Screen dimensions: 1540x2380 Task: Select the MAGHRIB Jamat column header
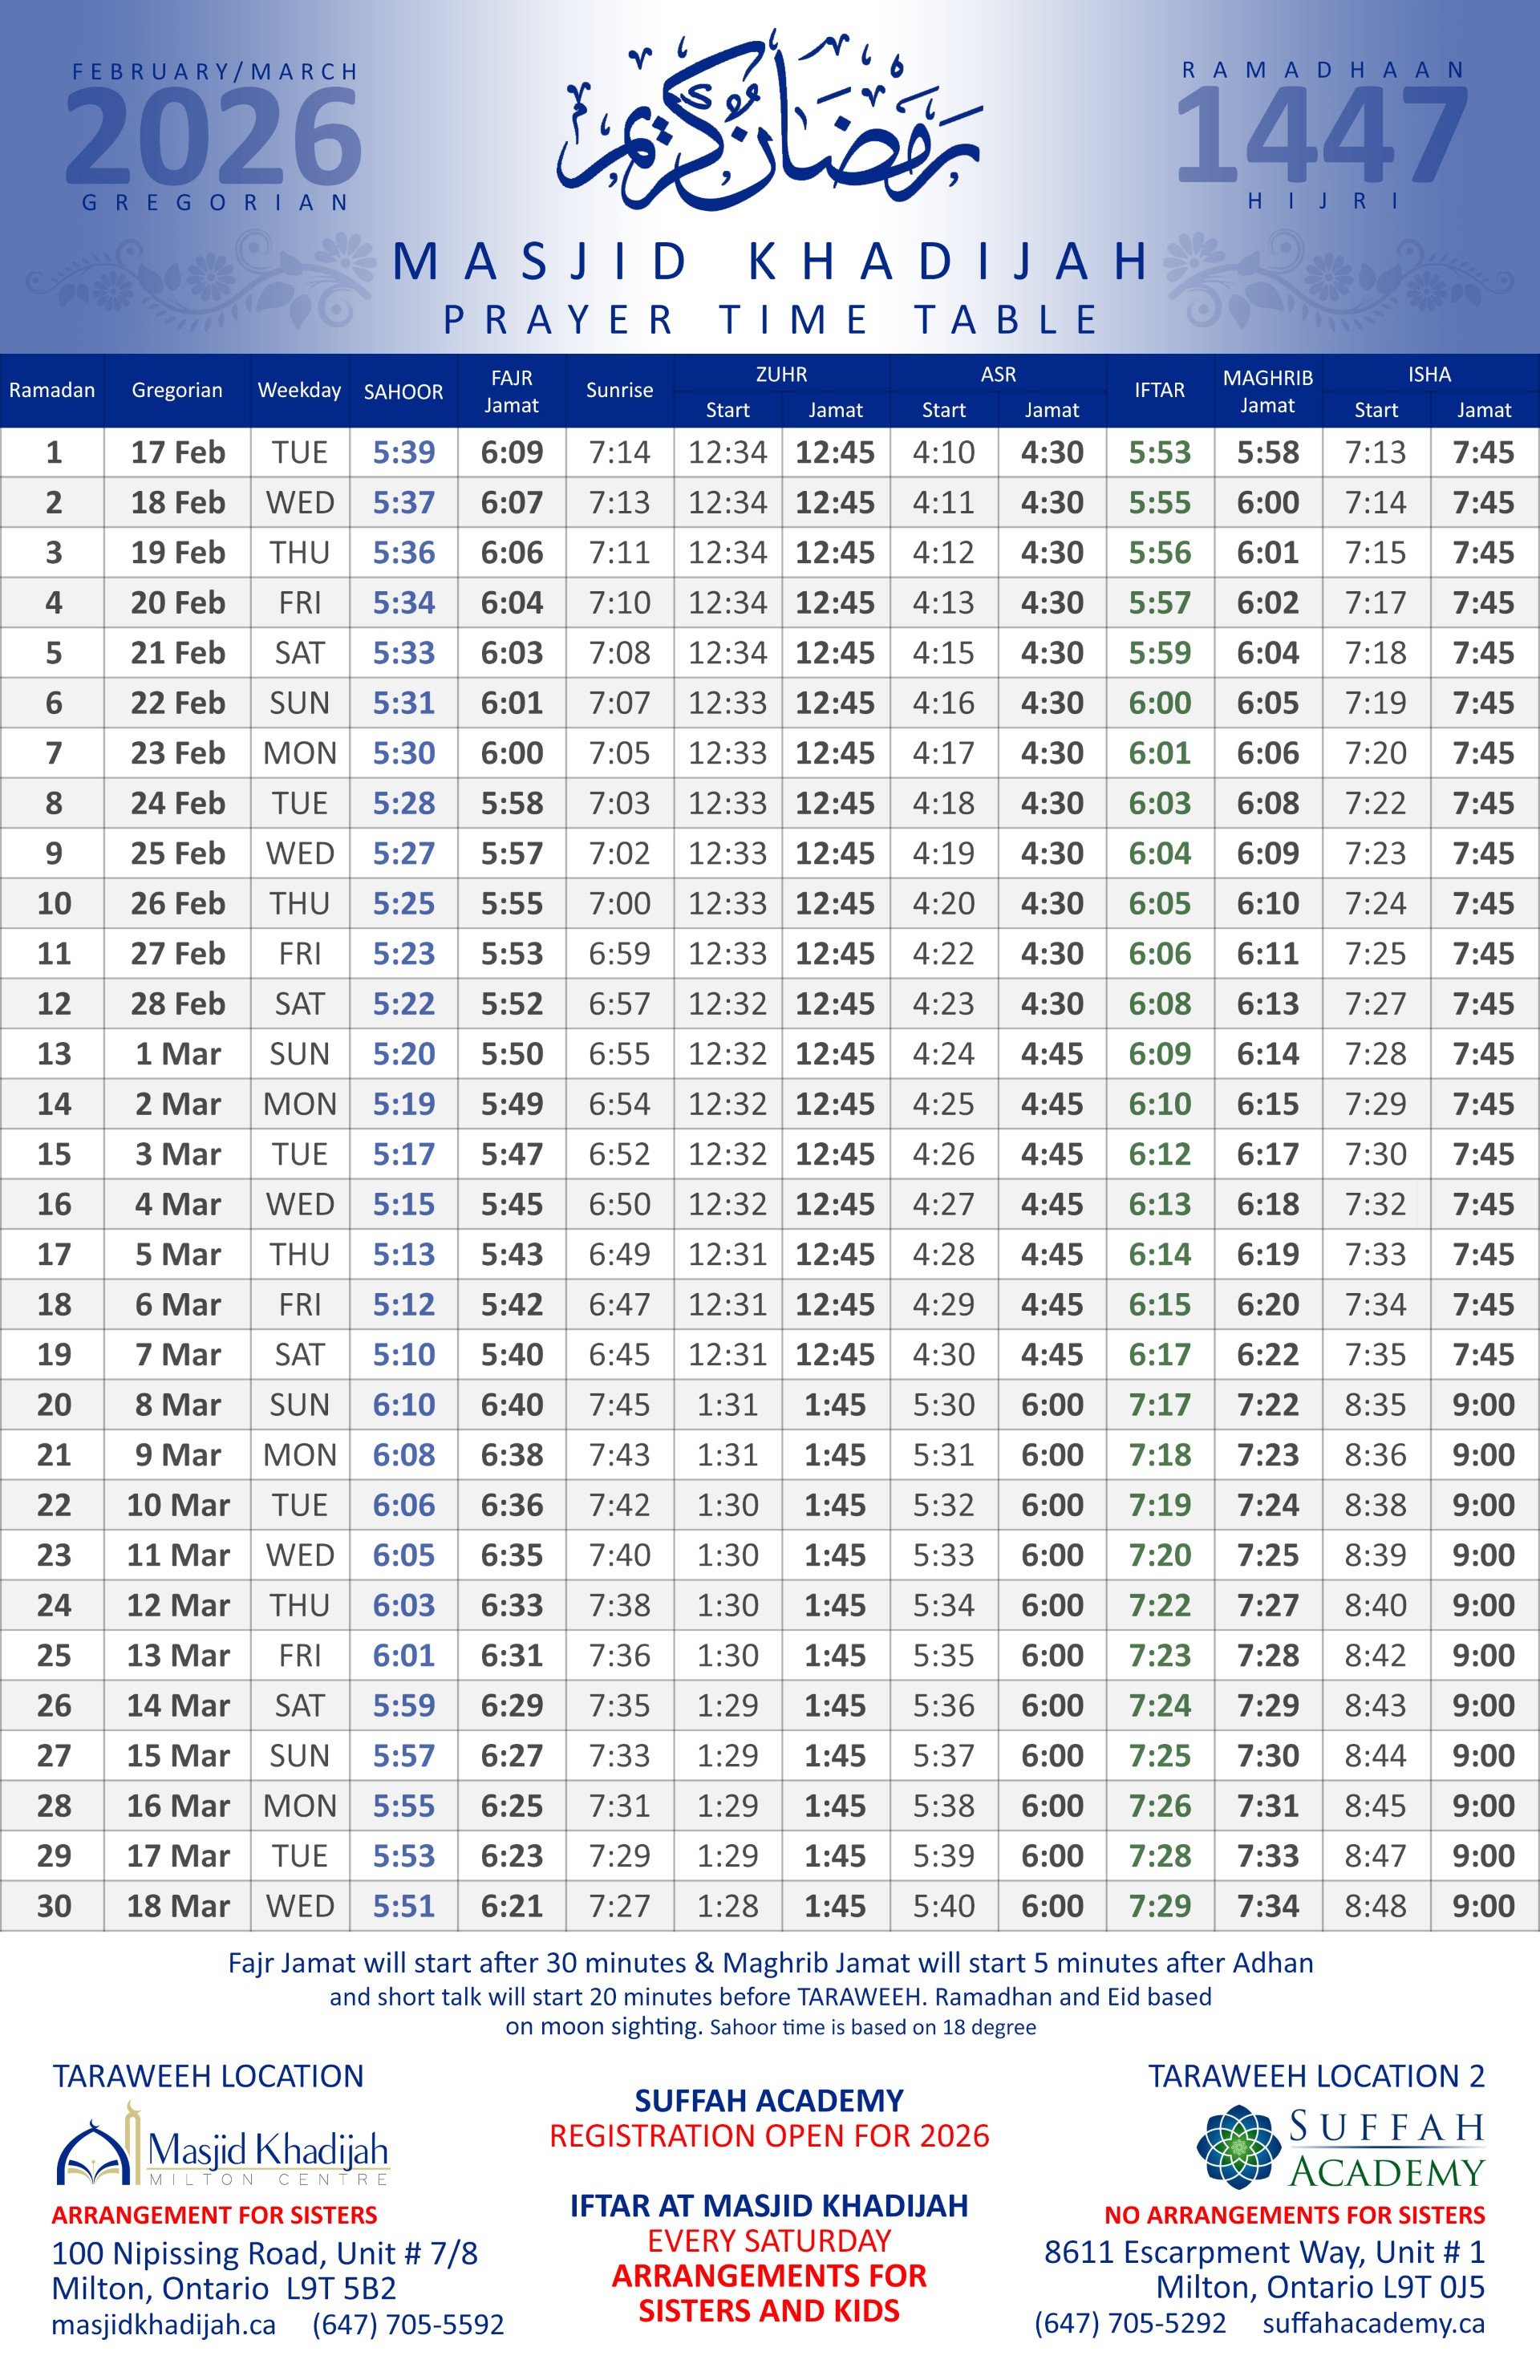pos(1267,391)
